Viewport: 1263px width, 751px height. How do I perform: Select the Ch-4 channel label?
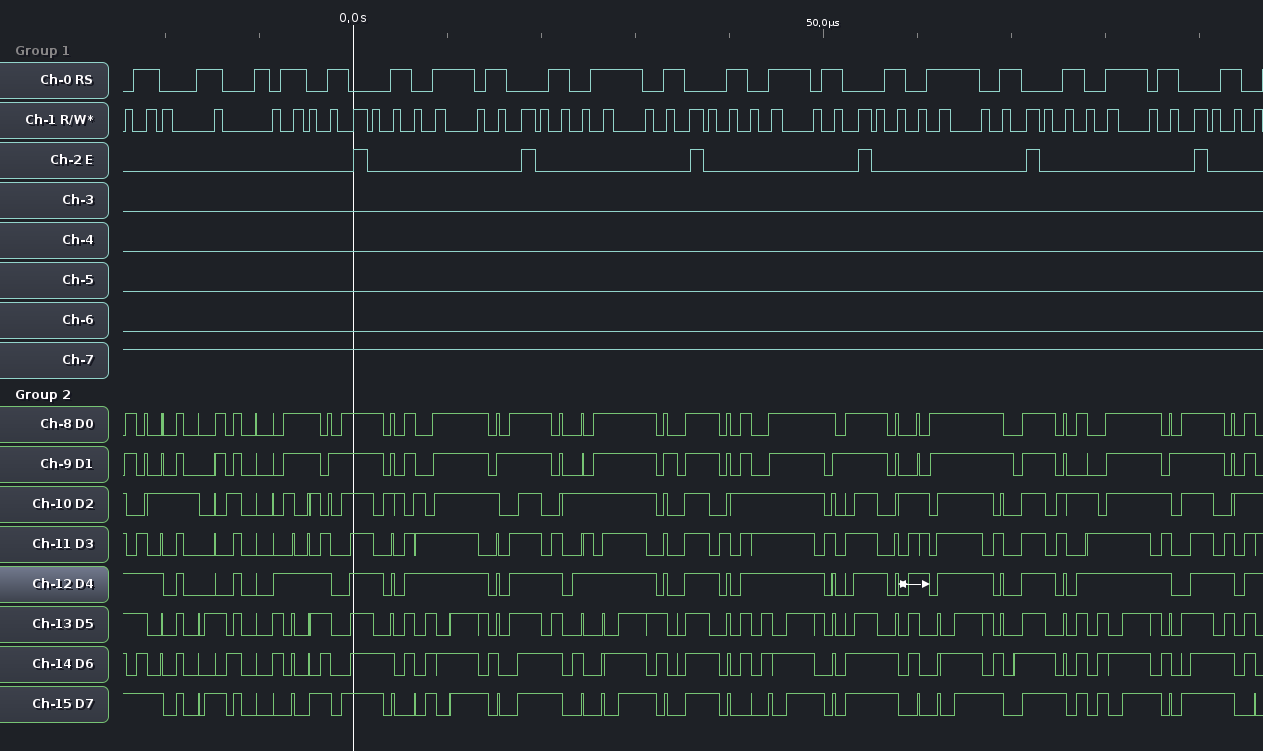click(55, 240)
